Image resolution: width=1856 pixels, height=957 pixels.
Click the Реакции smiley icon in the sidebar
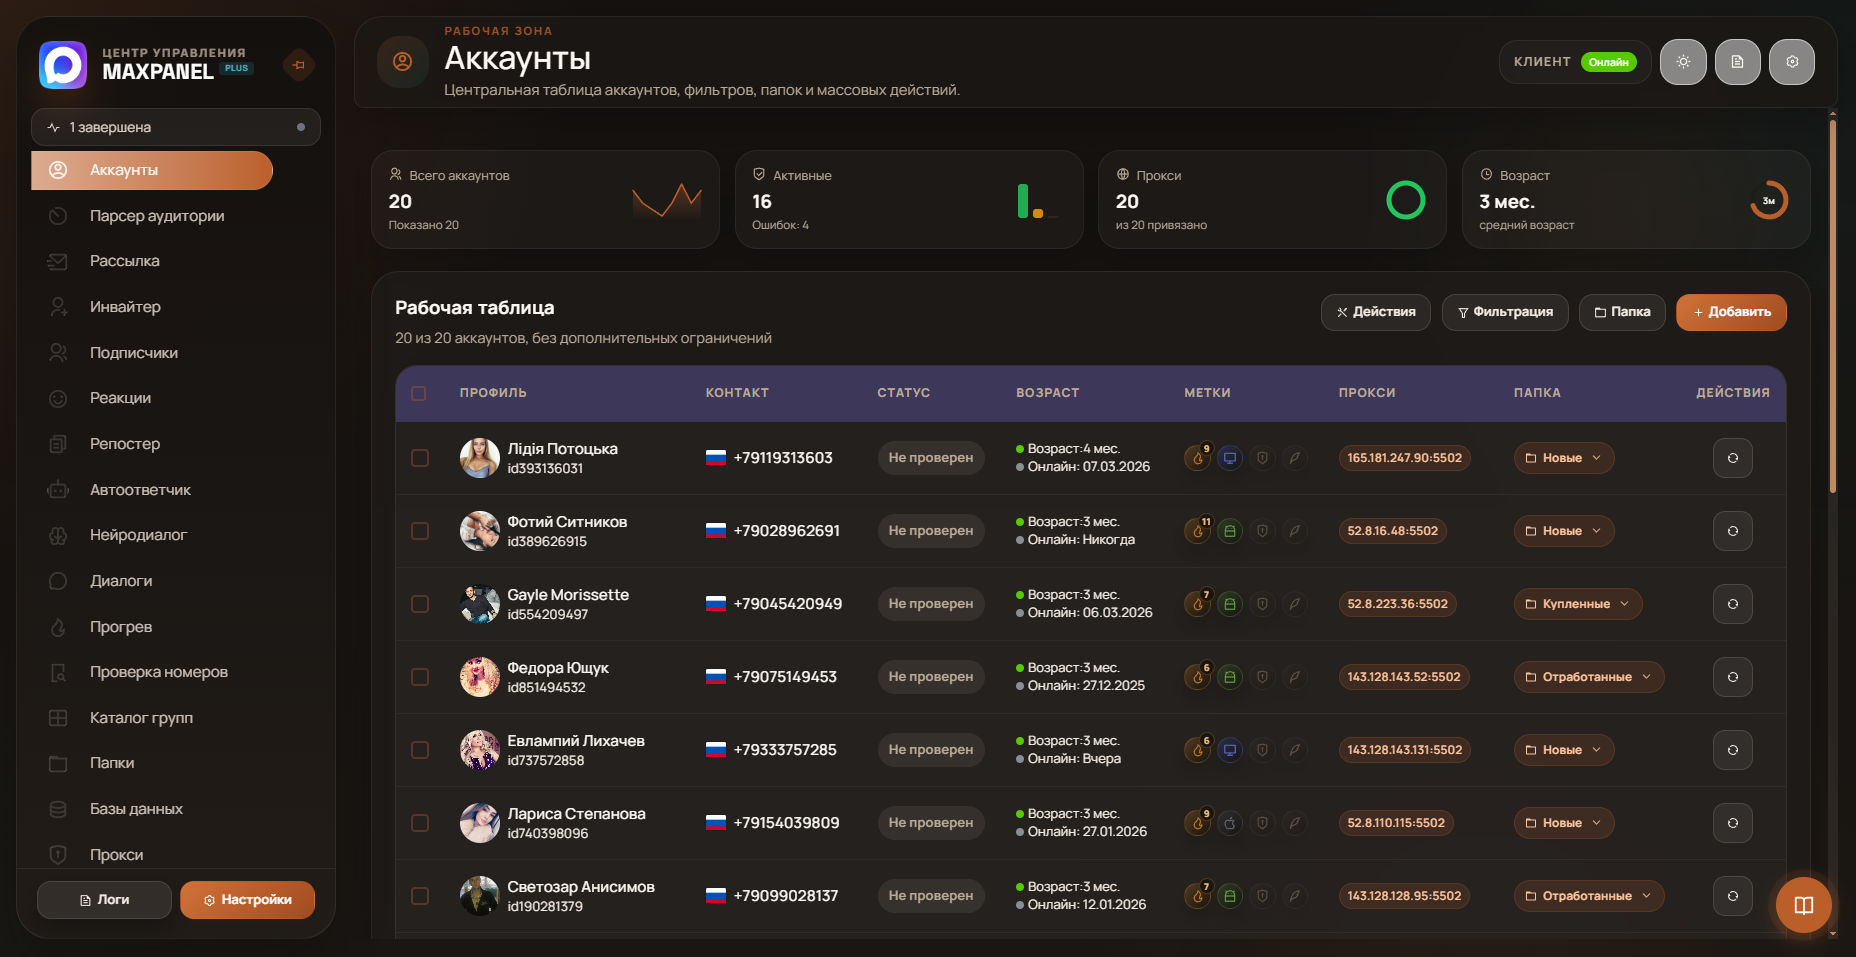click(x=58, y=398)
